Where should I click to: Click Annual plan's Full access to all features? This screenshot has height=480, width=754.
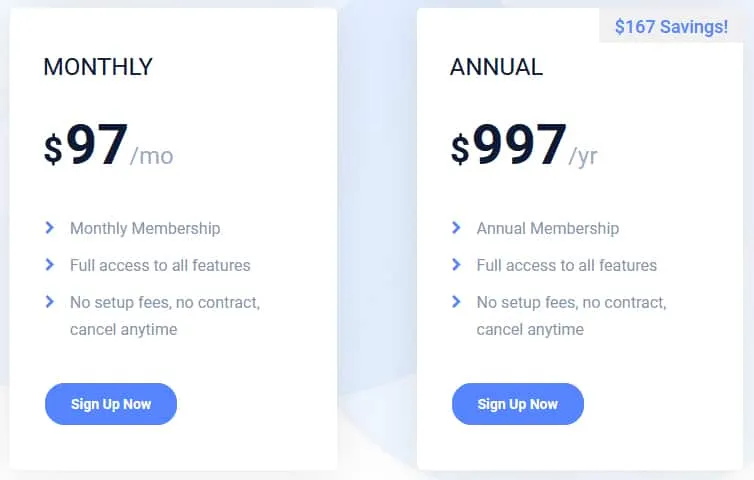tap(567, 265)
